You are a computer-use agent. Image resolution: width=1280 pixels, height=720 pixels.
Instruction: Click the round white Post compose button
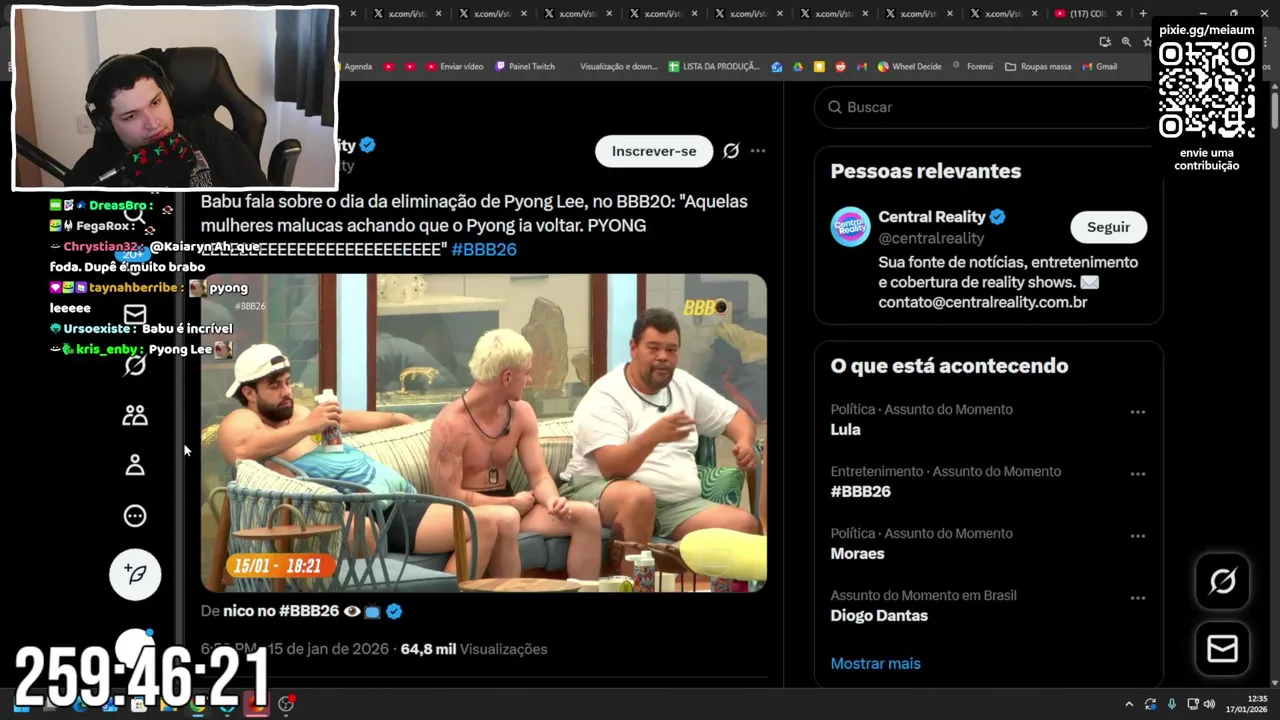[x=135, y=574]
